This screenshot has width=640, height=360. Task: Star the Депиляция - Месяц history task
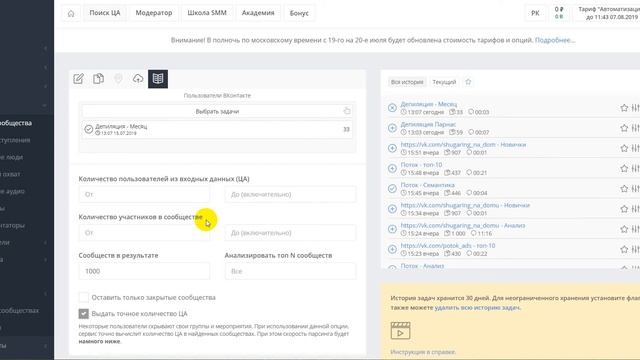coord(624,108)
